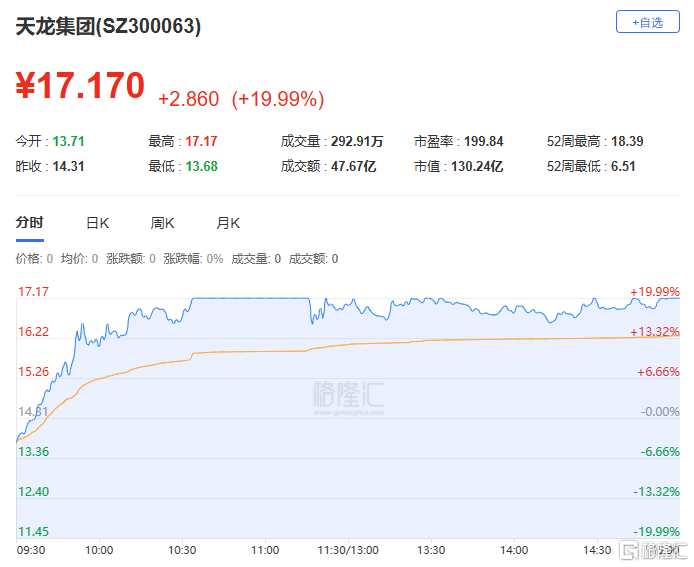Click the 15.26 price axis label
The width and height of the screenshot is (694, 567).
point(33,371)
